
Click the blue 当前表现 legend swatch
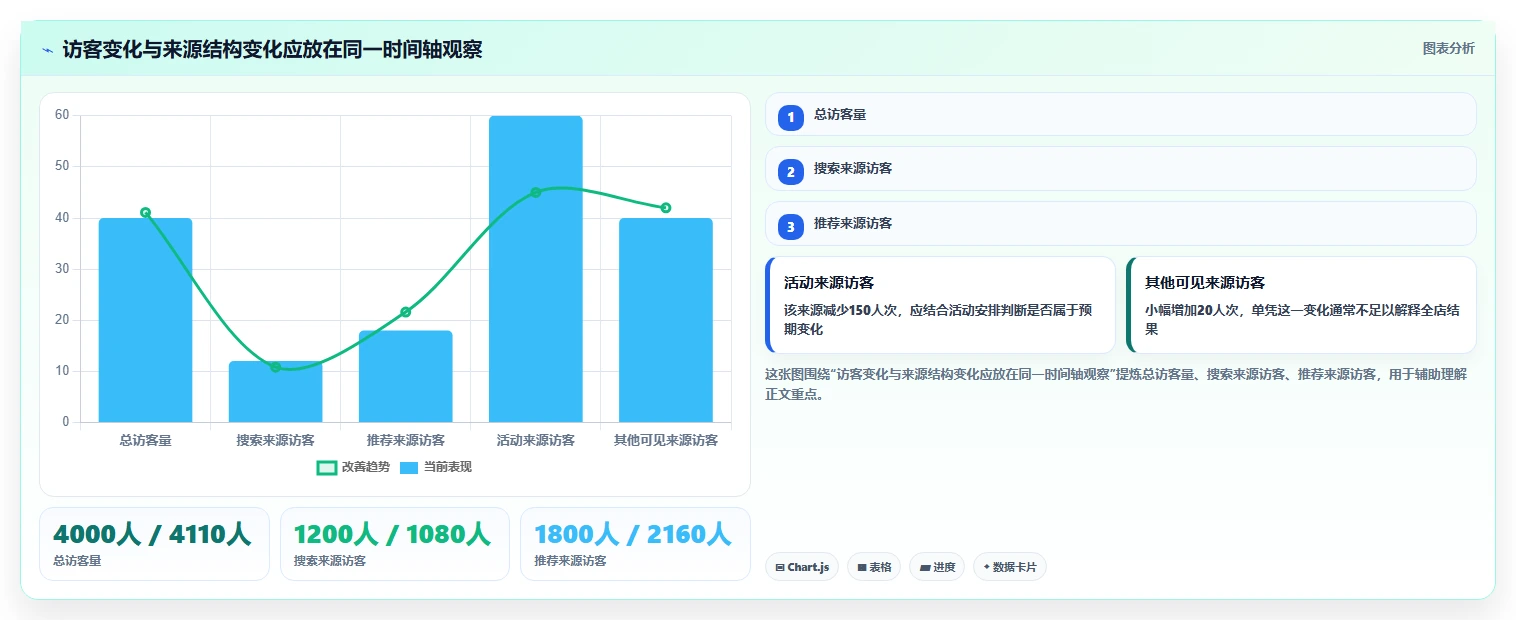tap(409, 468)
